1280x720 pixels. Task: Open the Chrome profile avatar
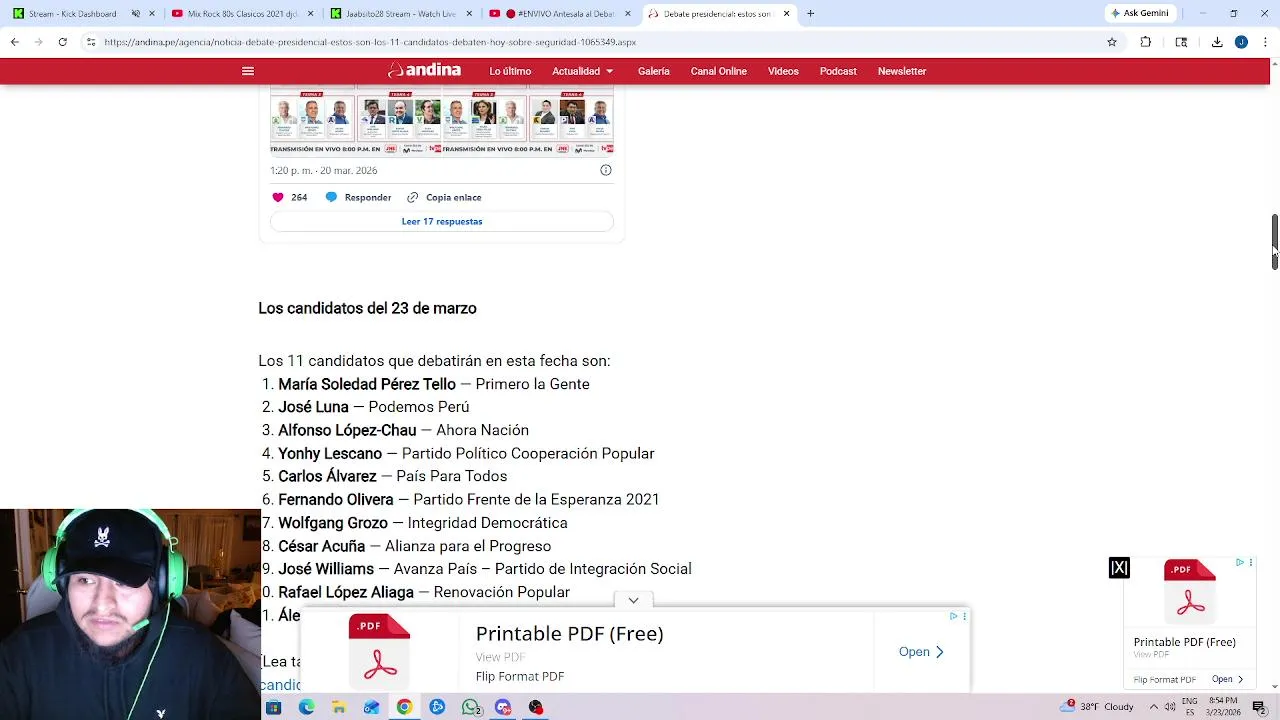(x=1241, y=42)
